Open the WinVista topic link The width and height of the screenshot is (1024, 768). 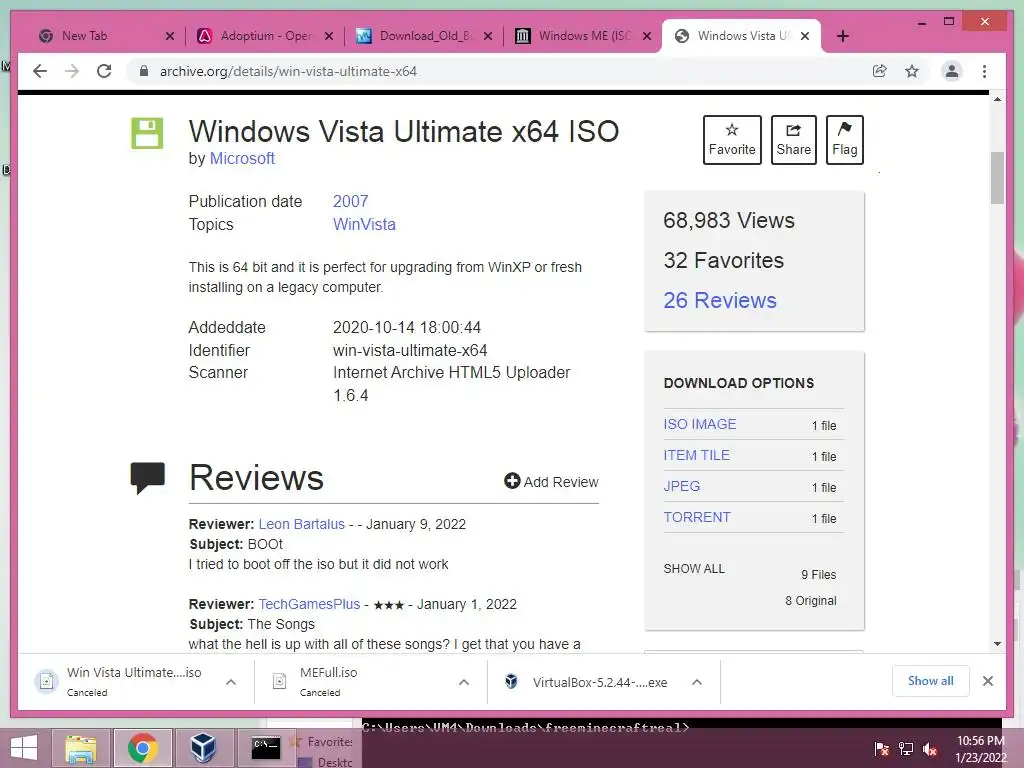364,225
